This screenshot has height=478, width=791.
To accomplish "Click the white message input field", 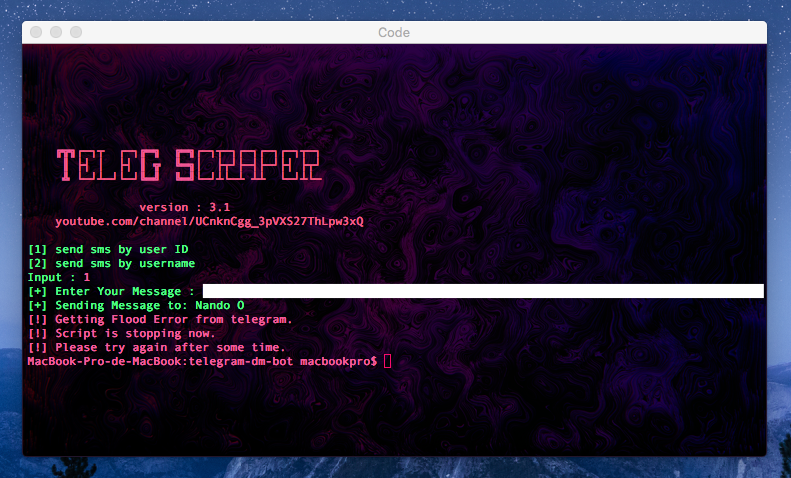I will pos(483,291).
